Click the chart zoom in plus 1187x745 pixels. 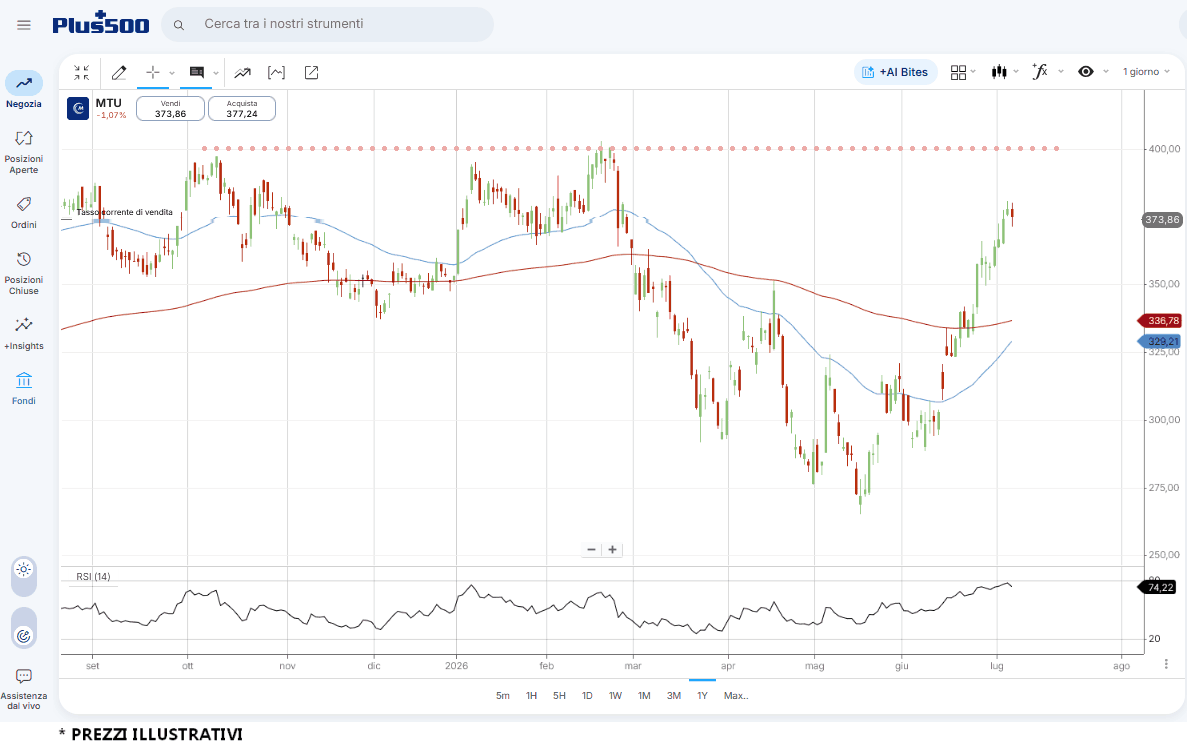click(612, 550)
